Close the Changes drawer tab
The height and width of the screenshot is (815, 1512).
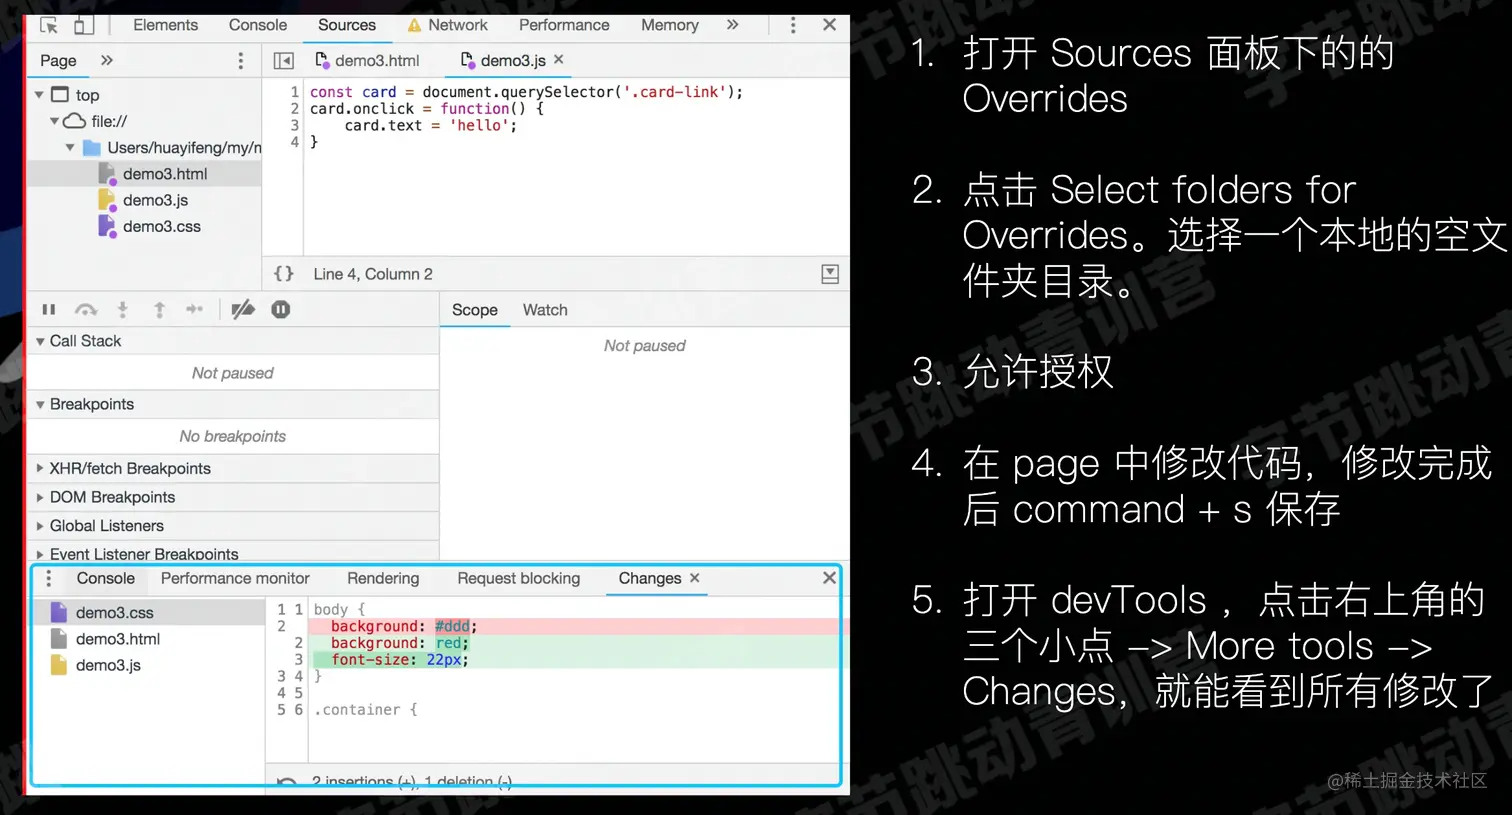pyautogui.click(x=695, y=578)
